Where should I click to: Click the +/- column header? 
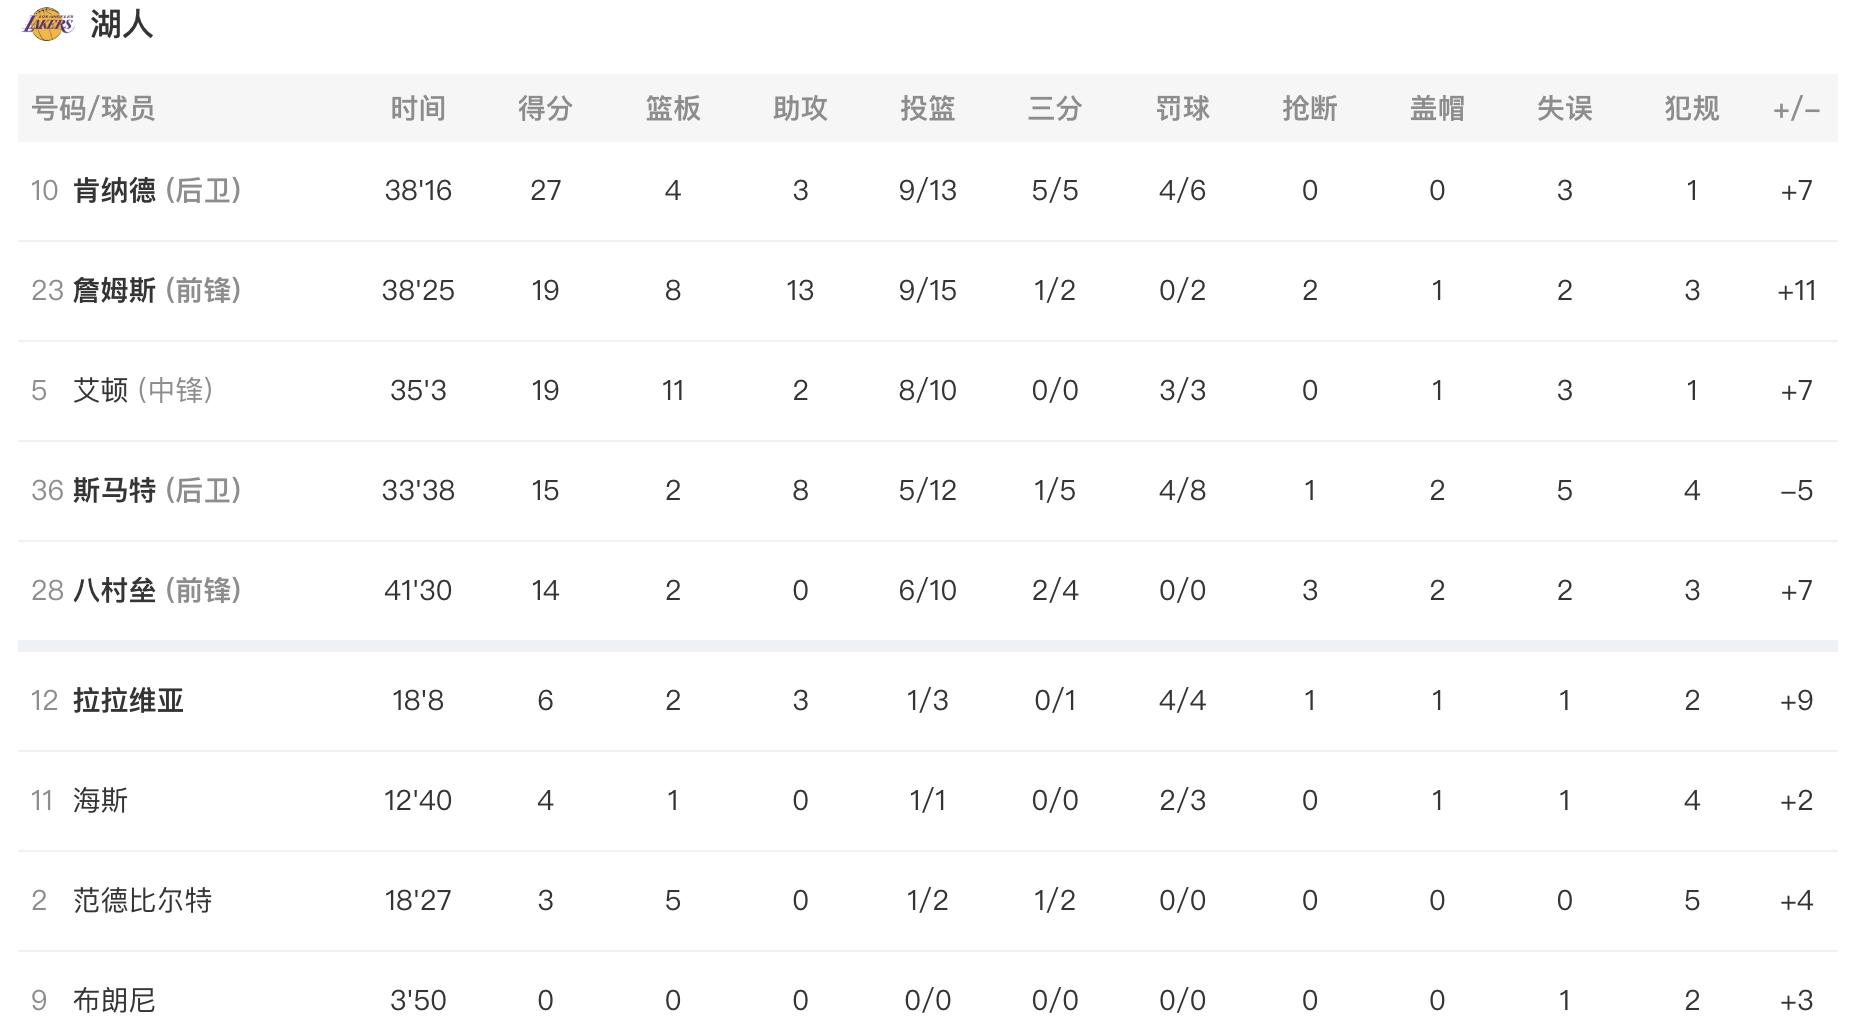(x=1796, y=109)
